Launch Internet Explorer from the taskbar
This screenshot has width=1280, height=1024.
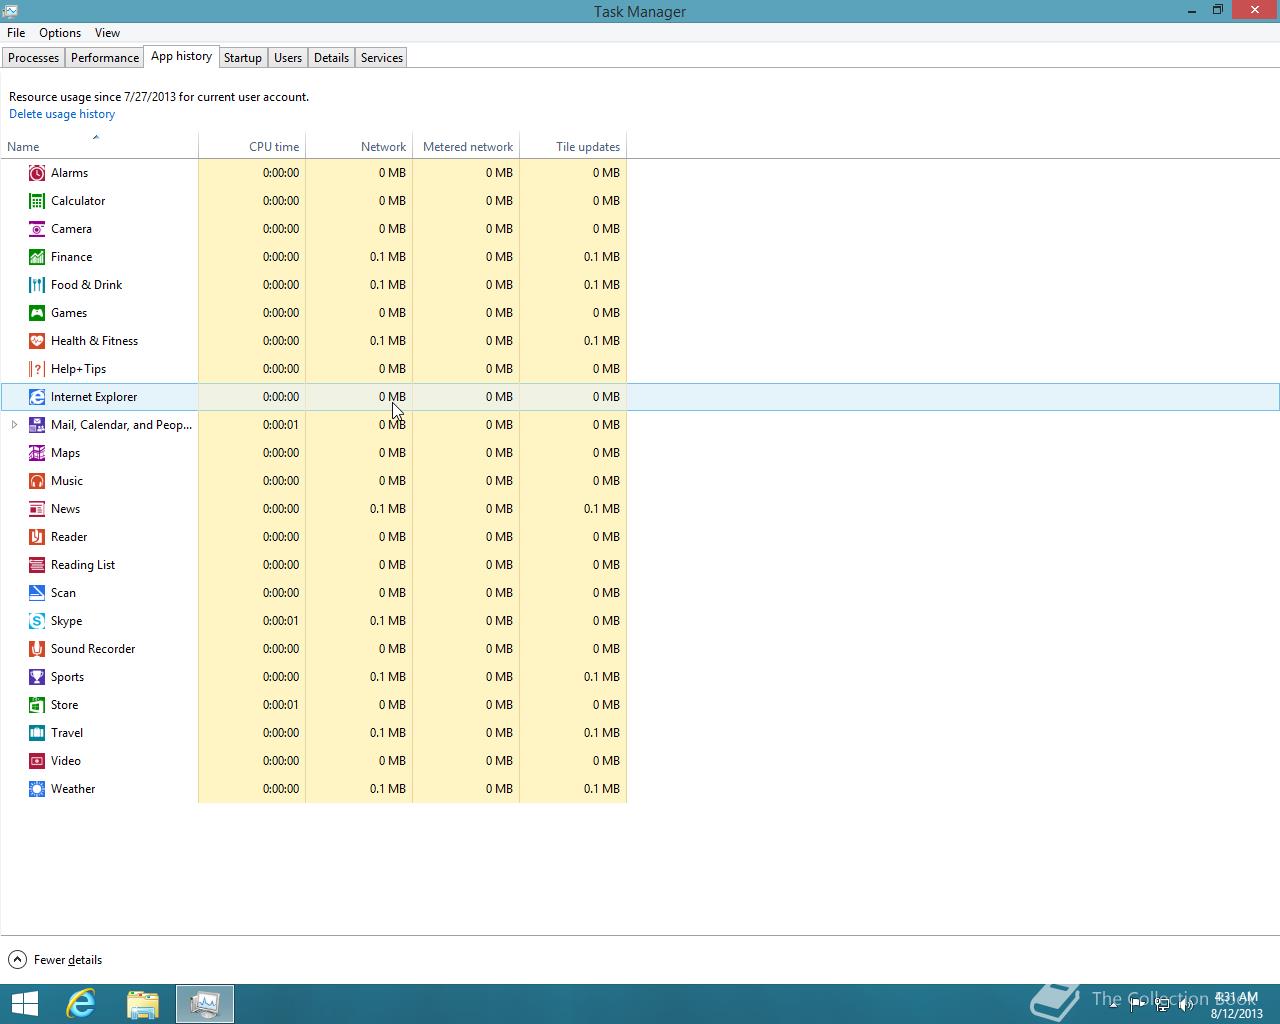(81, 1004)
